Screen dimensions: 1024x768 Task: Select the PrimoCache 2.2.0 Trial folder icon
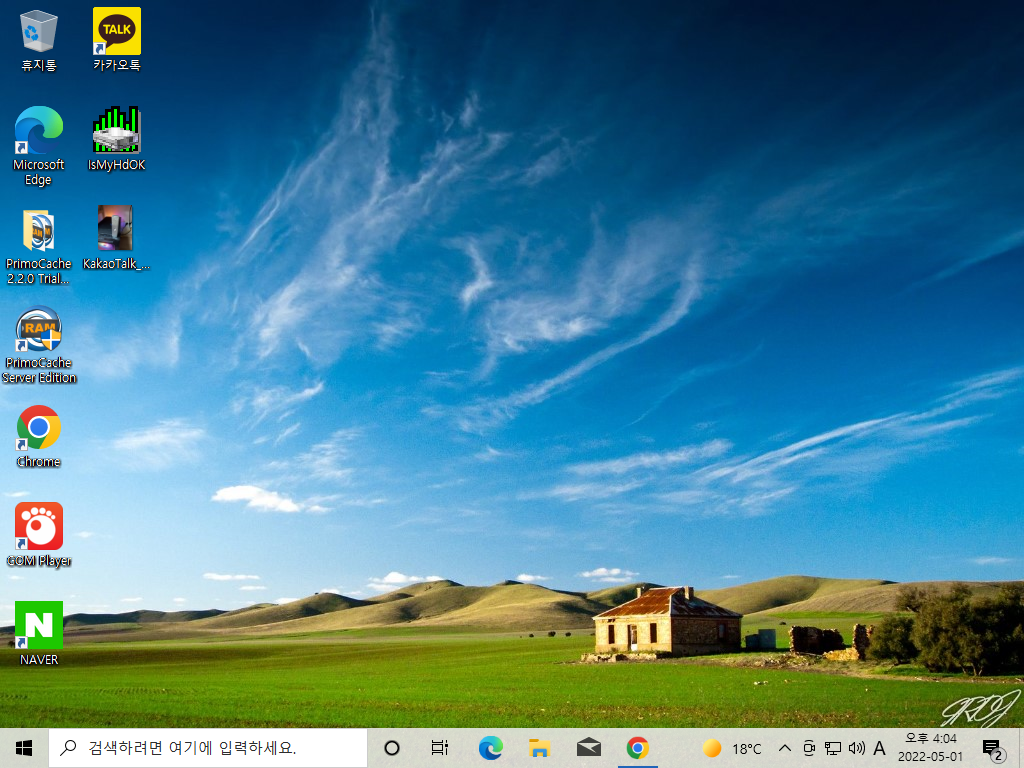coord(39,247)
